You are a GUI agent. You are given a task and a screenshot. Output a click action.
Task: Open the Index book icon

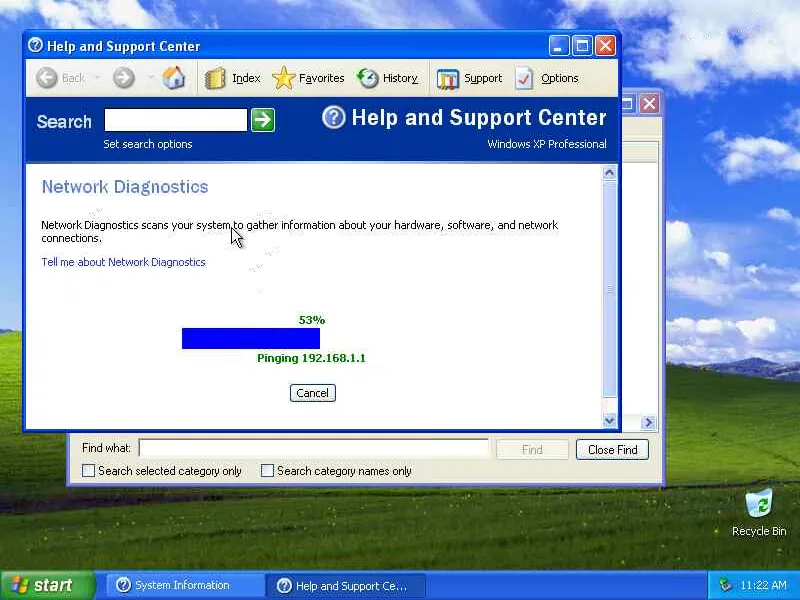215,79
